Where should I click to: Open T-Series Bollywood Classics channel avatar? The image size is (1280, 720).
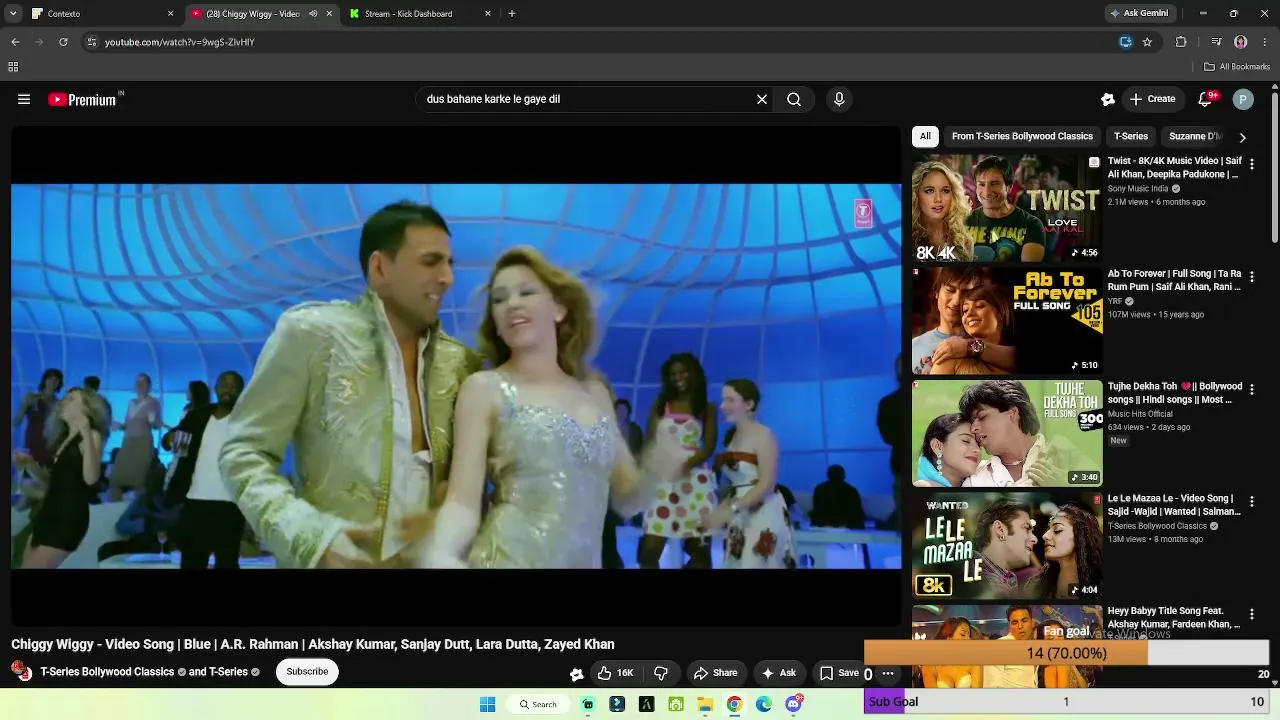pos(21,671)
